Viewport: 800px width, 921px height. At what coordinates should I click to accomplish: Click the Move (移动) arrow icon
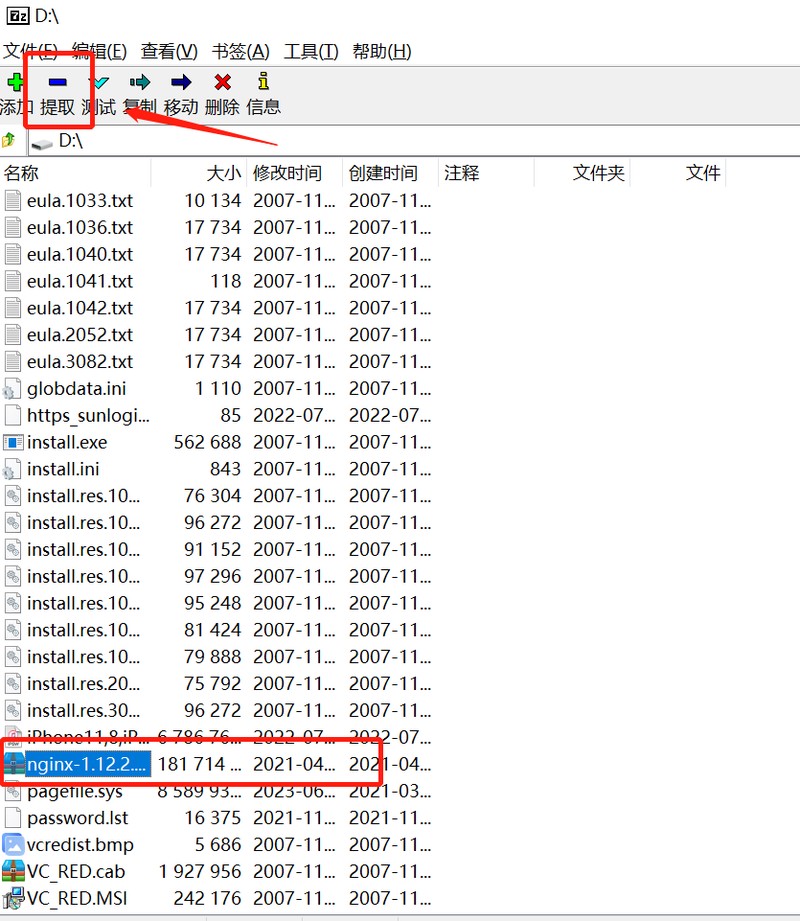(181, 82)
